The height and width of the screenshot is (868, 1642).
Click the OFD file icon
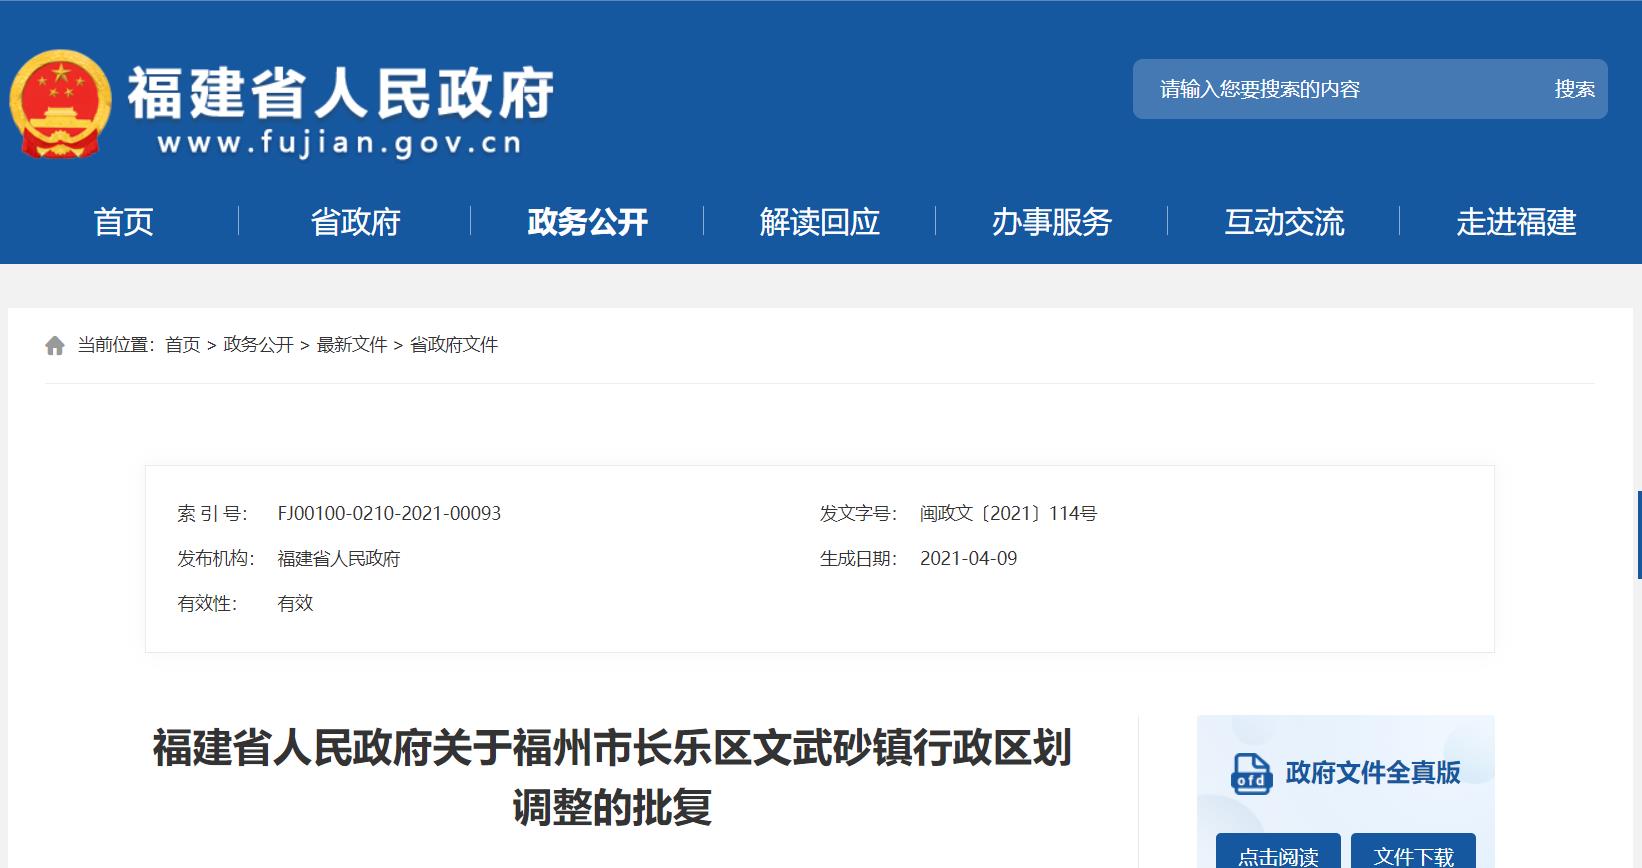1251,774
